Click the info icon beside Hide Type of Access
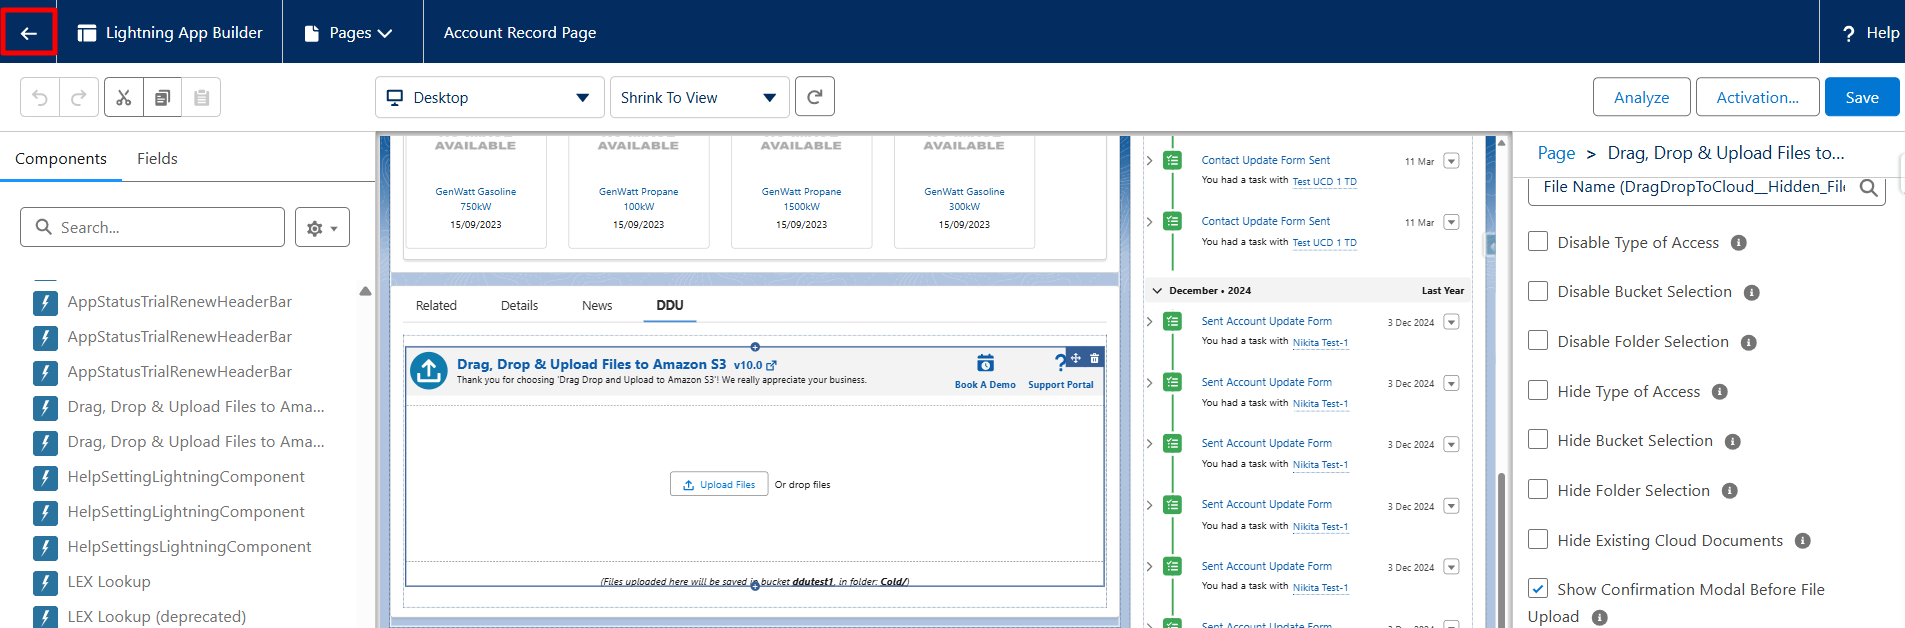This screenshot has height=628, width=1905. (x=1720, y=392)
